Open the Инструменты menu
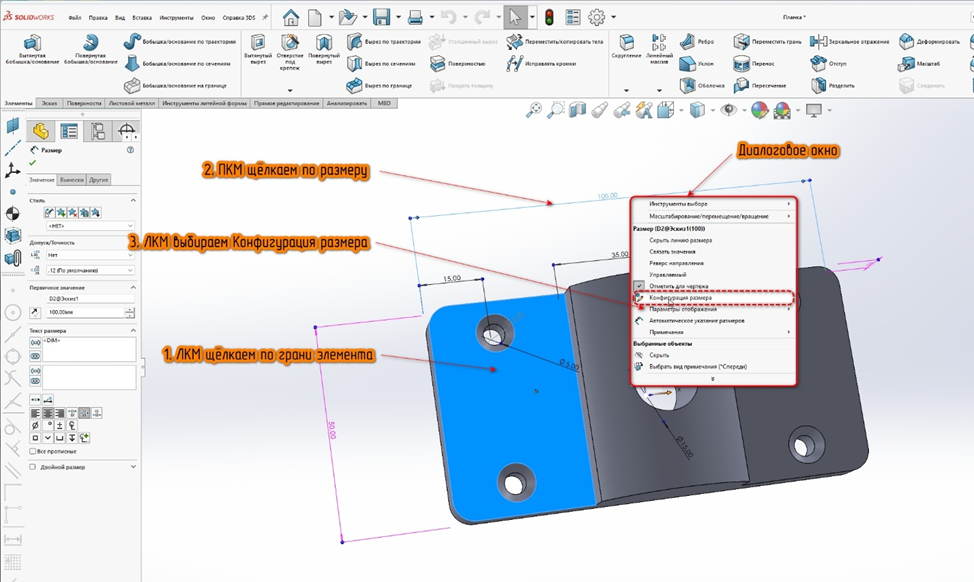The image size is (974, 582). [176, 17]
